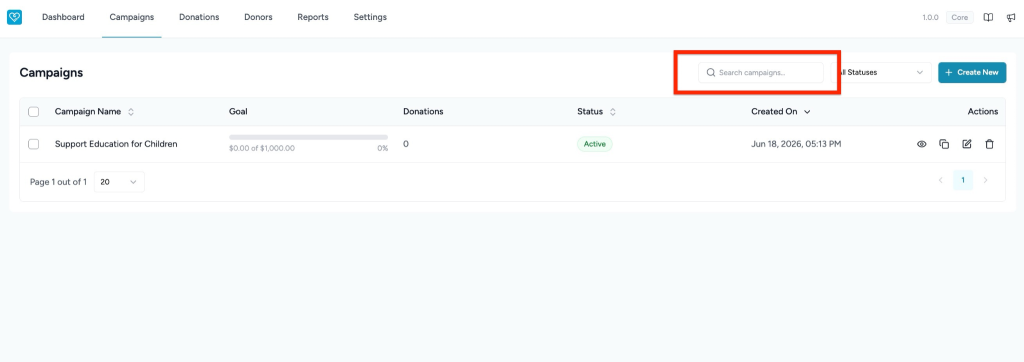Select page 1 in pagination

tap(963, 180)
